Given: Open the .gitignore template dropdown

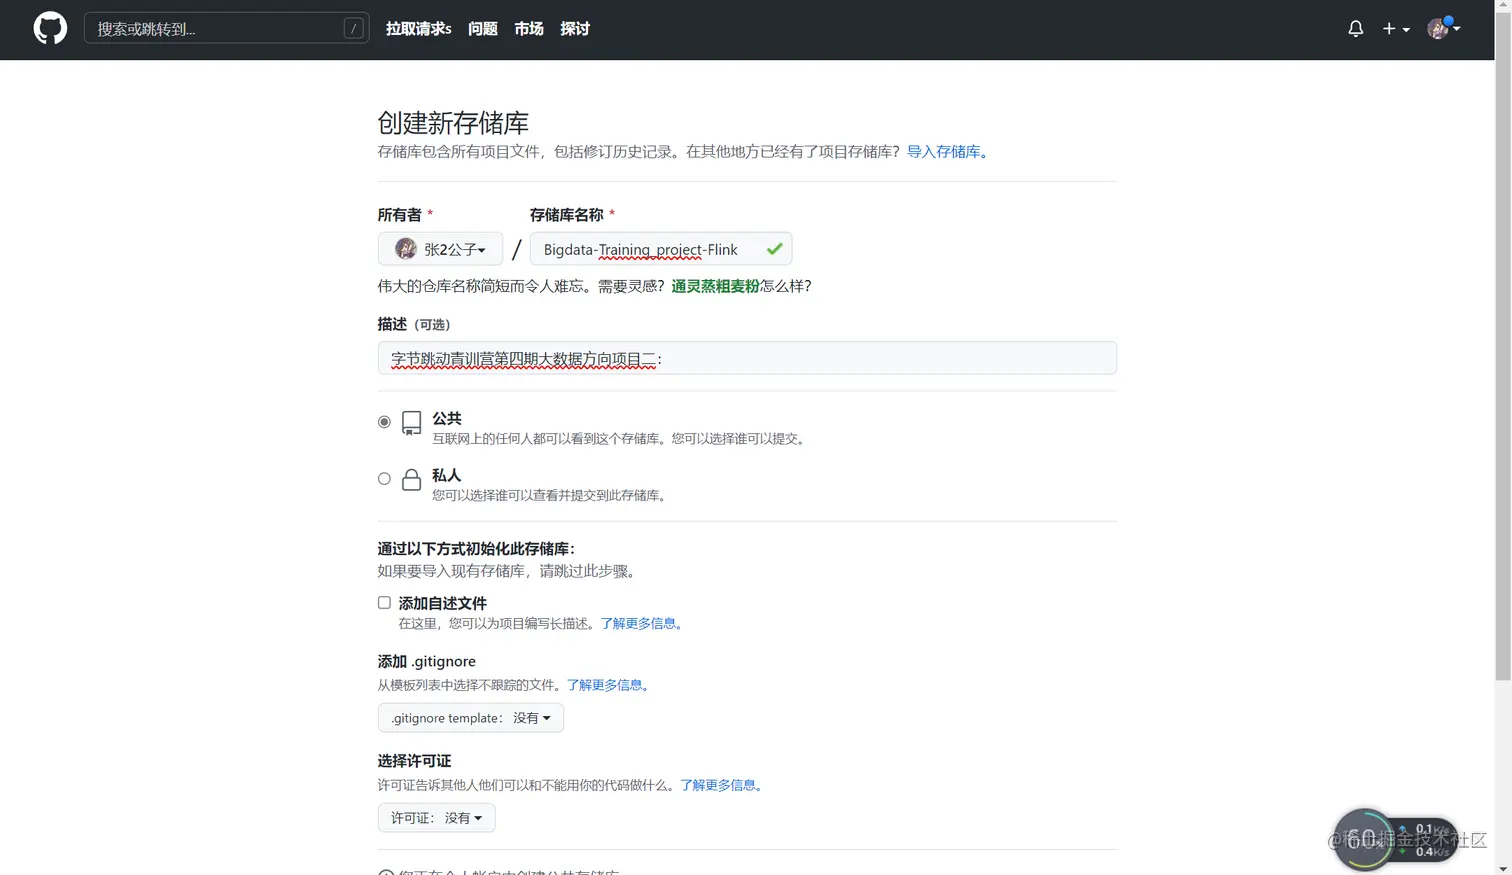Looking at the screenshot, I should 470,717.
